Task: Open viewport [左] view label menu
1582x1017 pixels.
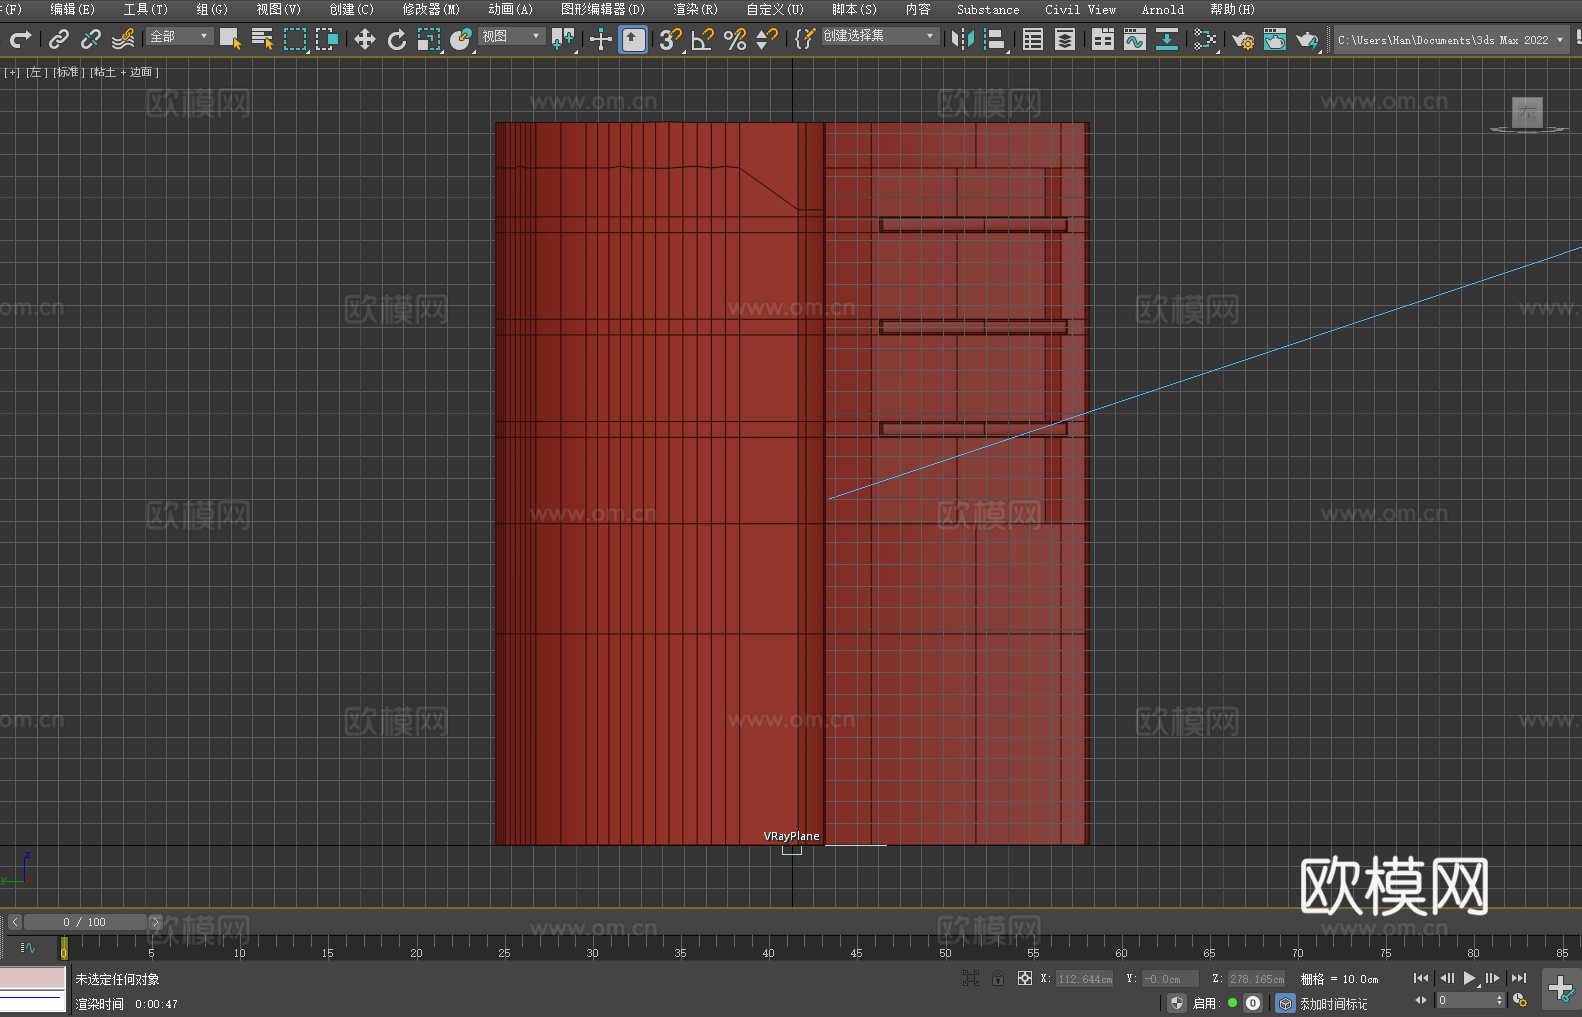Action: (36, 72)
